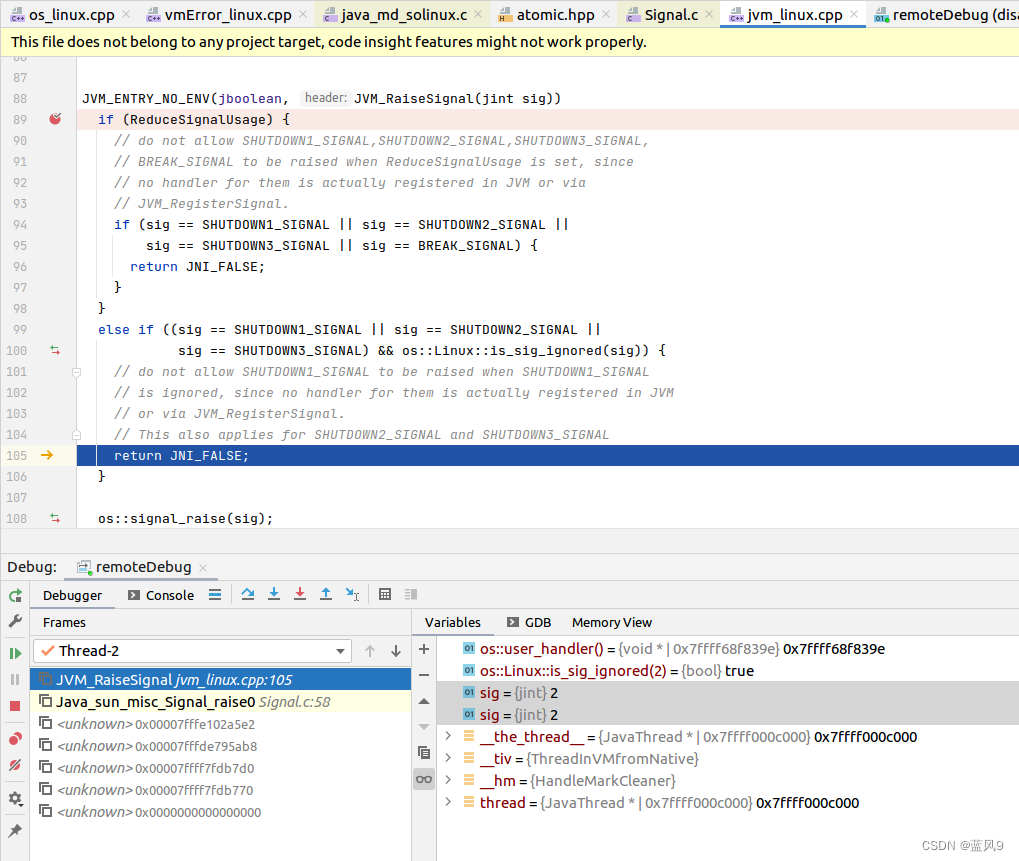
Task: Switch to the Console tab
Action: [161, 595]
